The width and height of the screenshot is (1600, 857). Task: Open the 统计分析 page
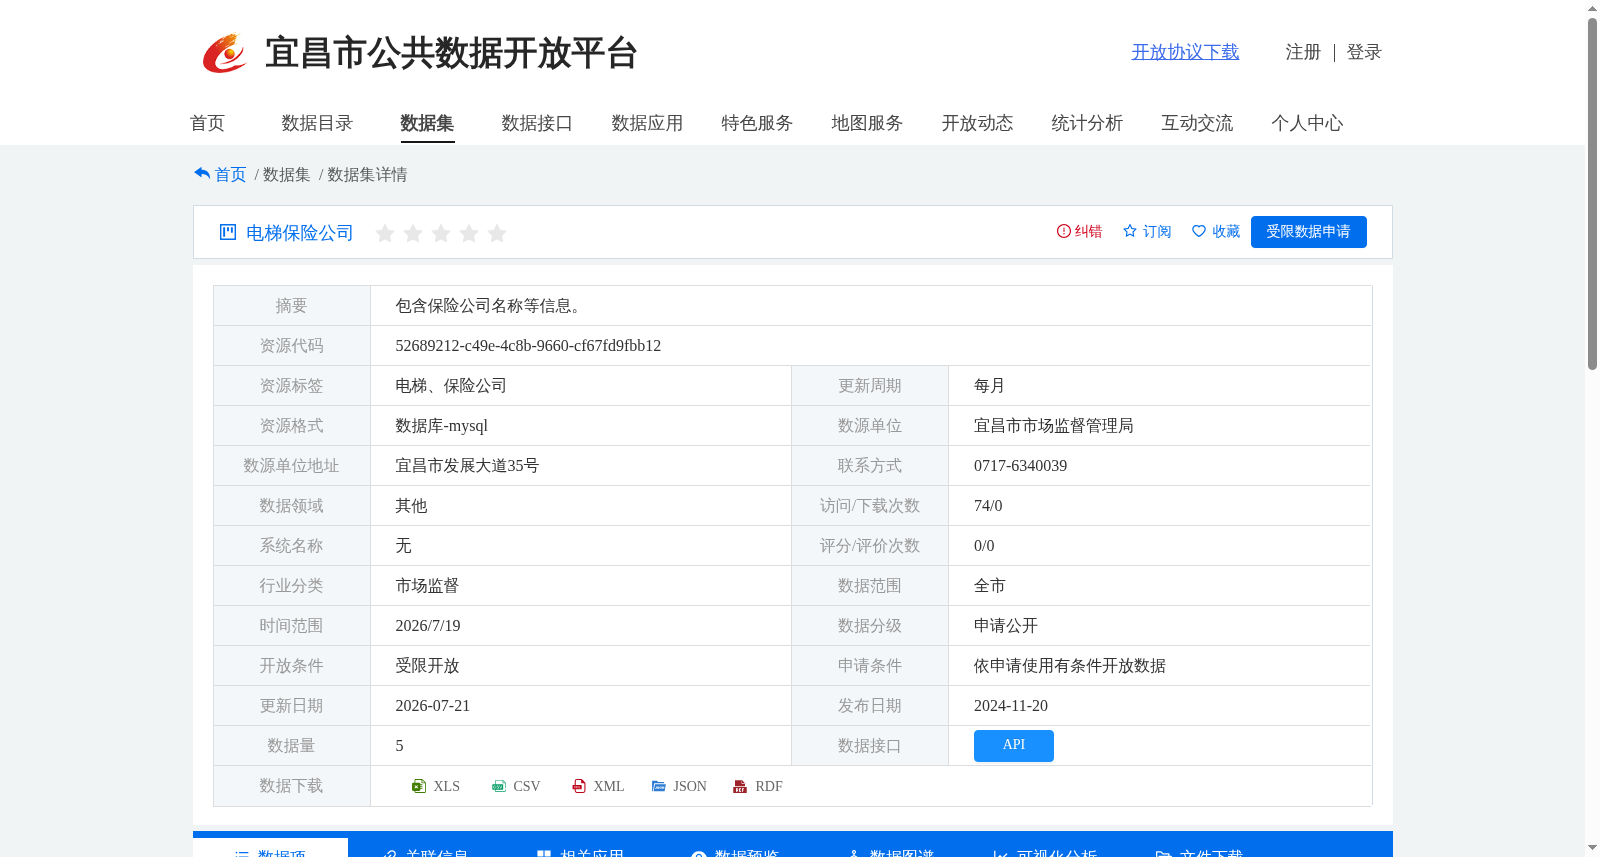(x=1087, y=123)
